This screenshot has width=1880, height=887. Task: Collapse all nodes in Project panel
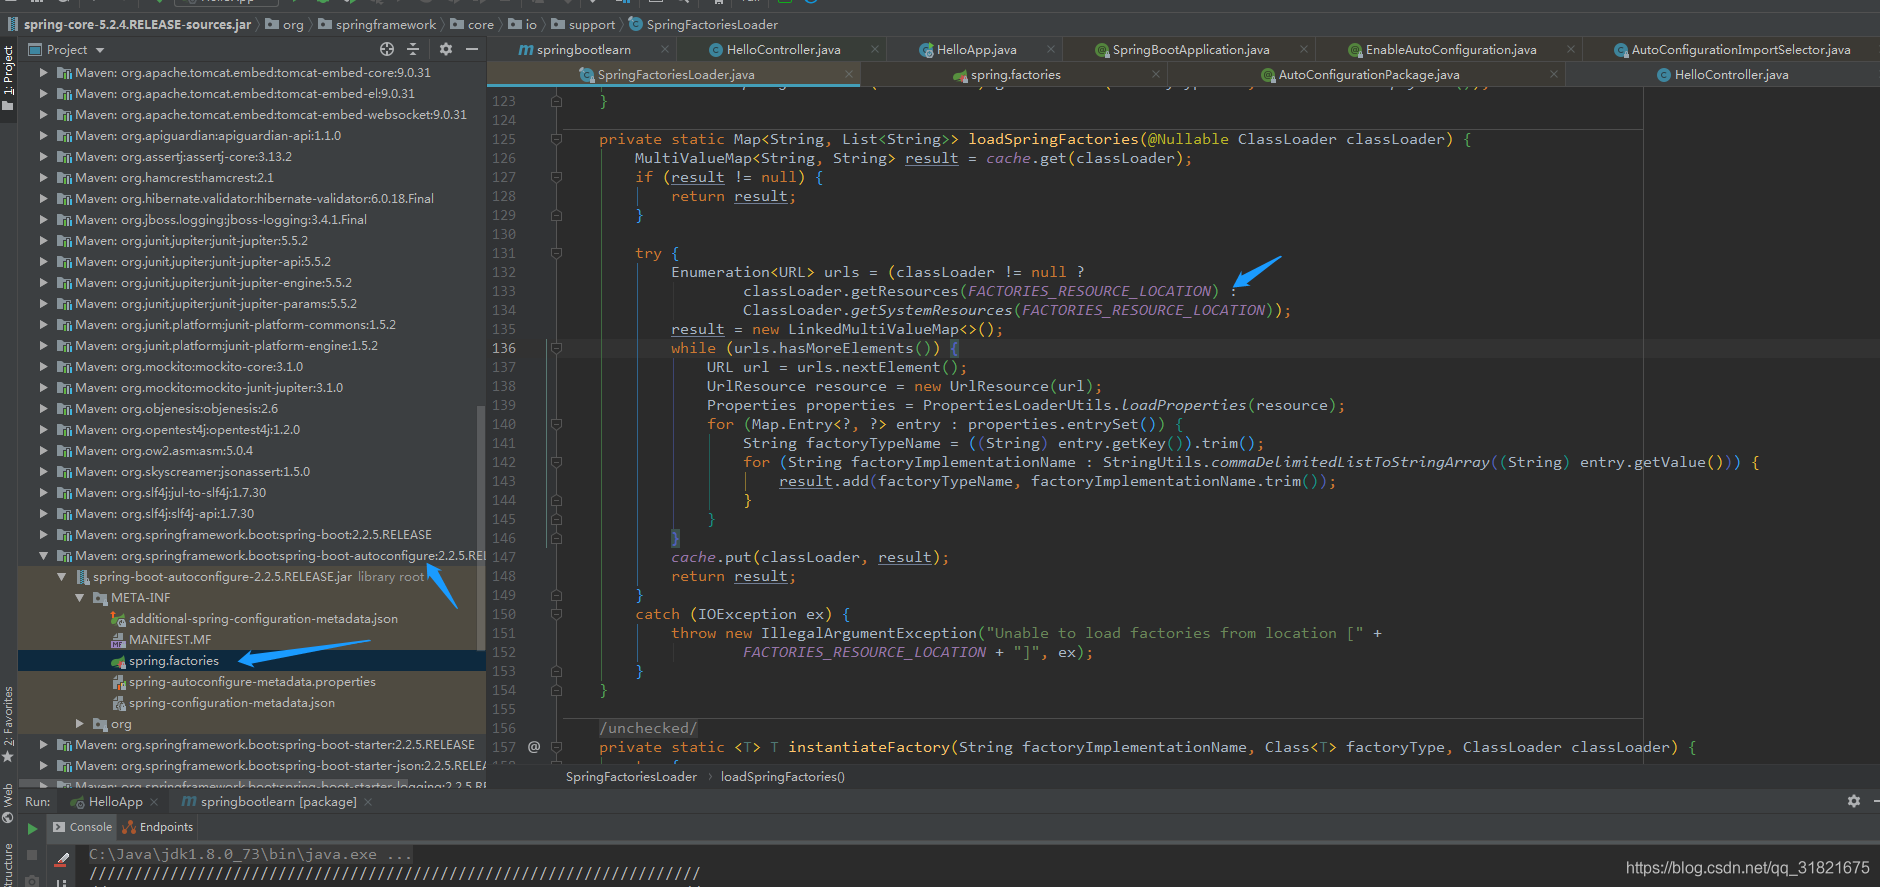pos(413,49)
